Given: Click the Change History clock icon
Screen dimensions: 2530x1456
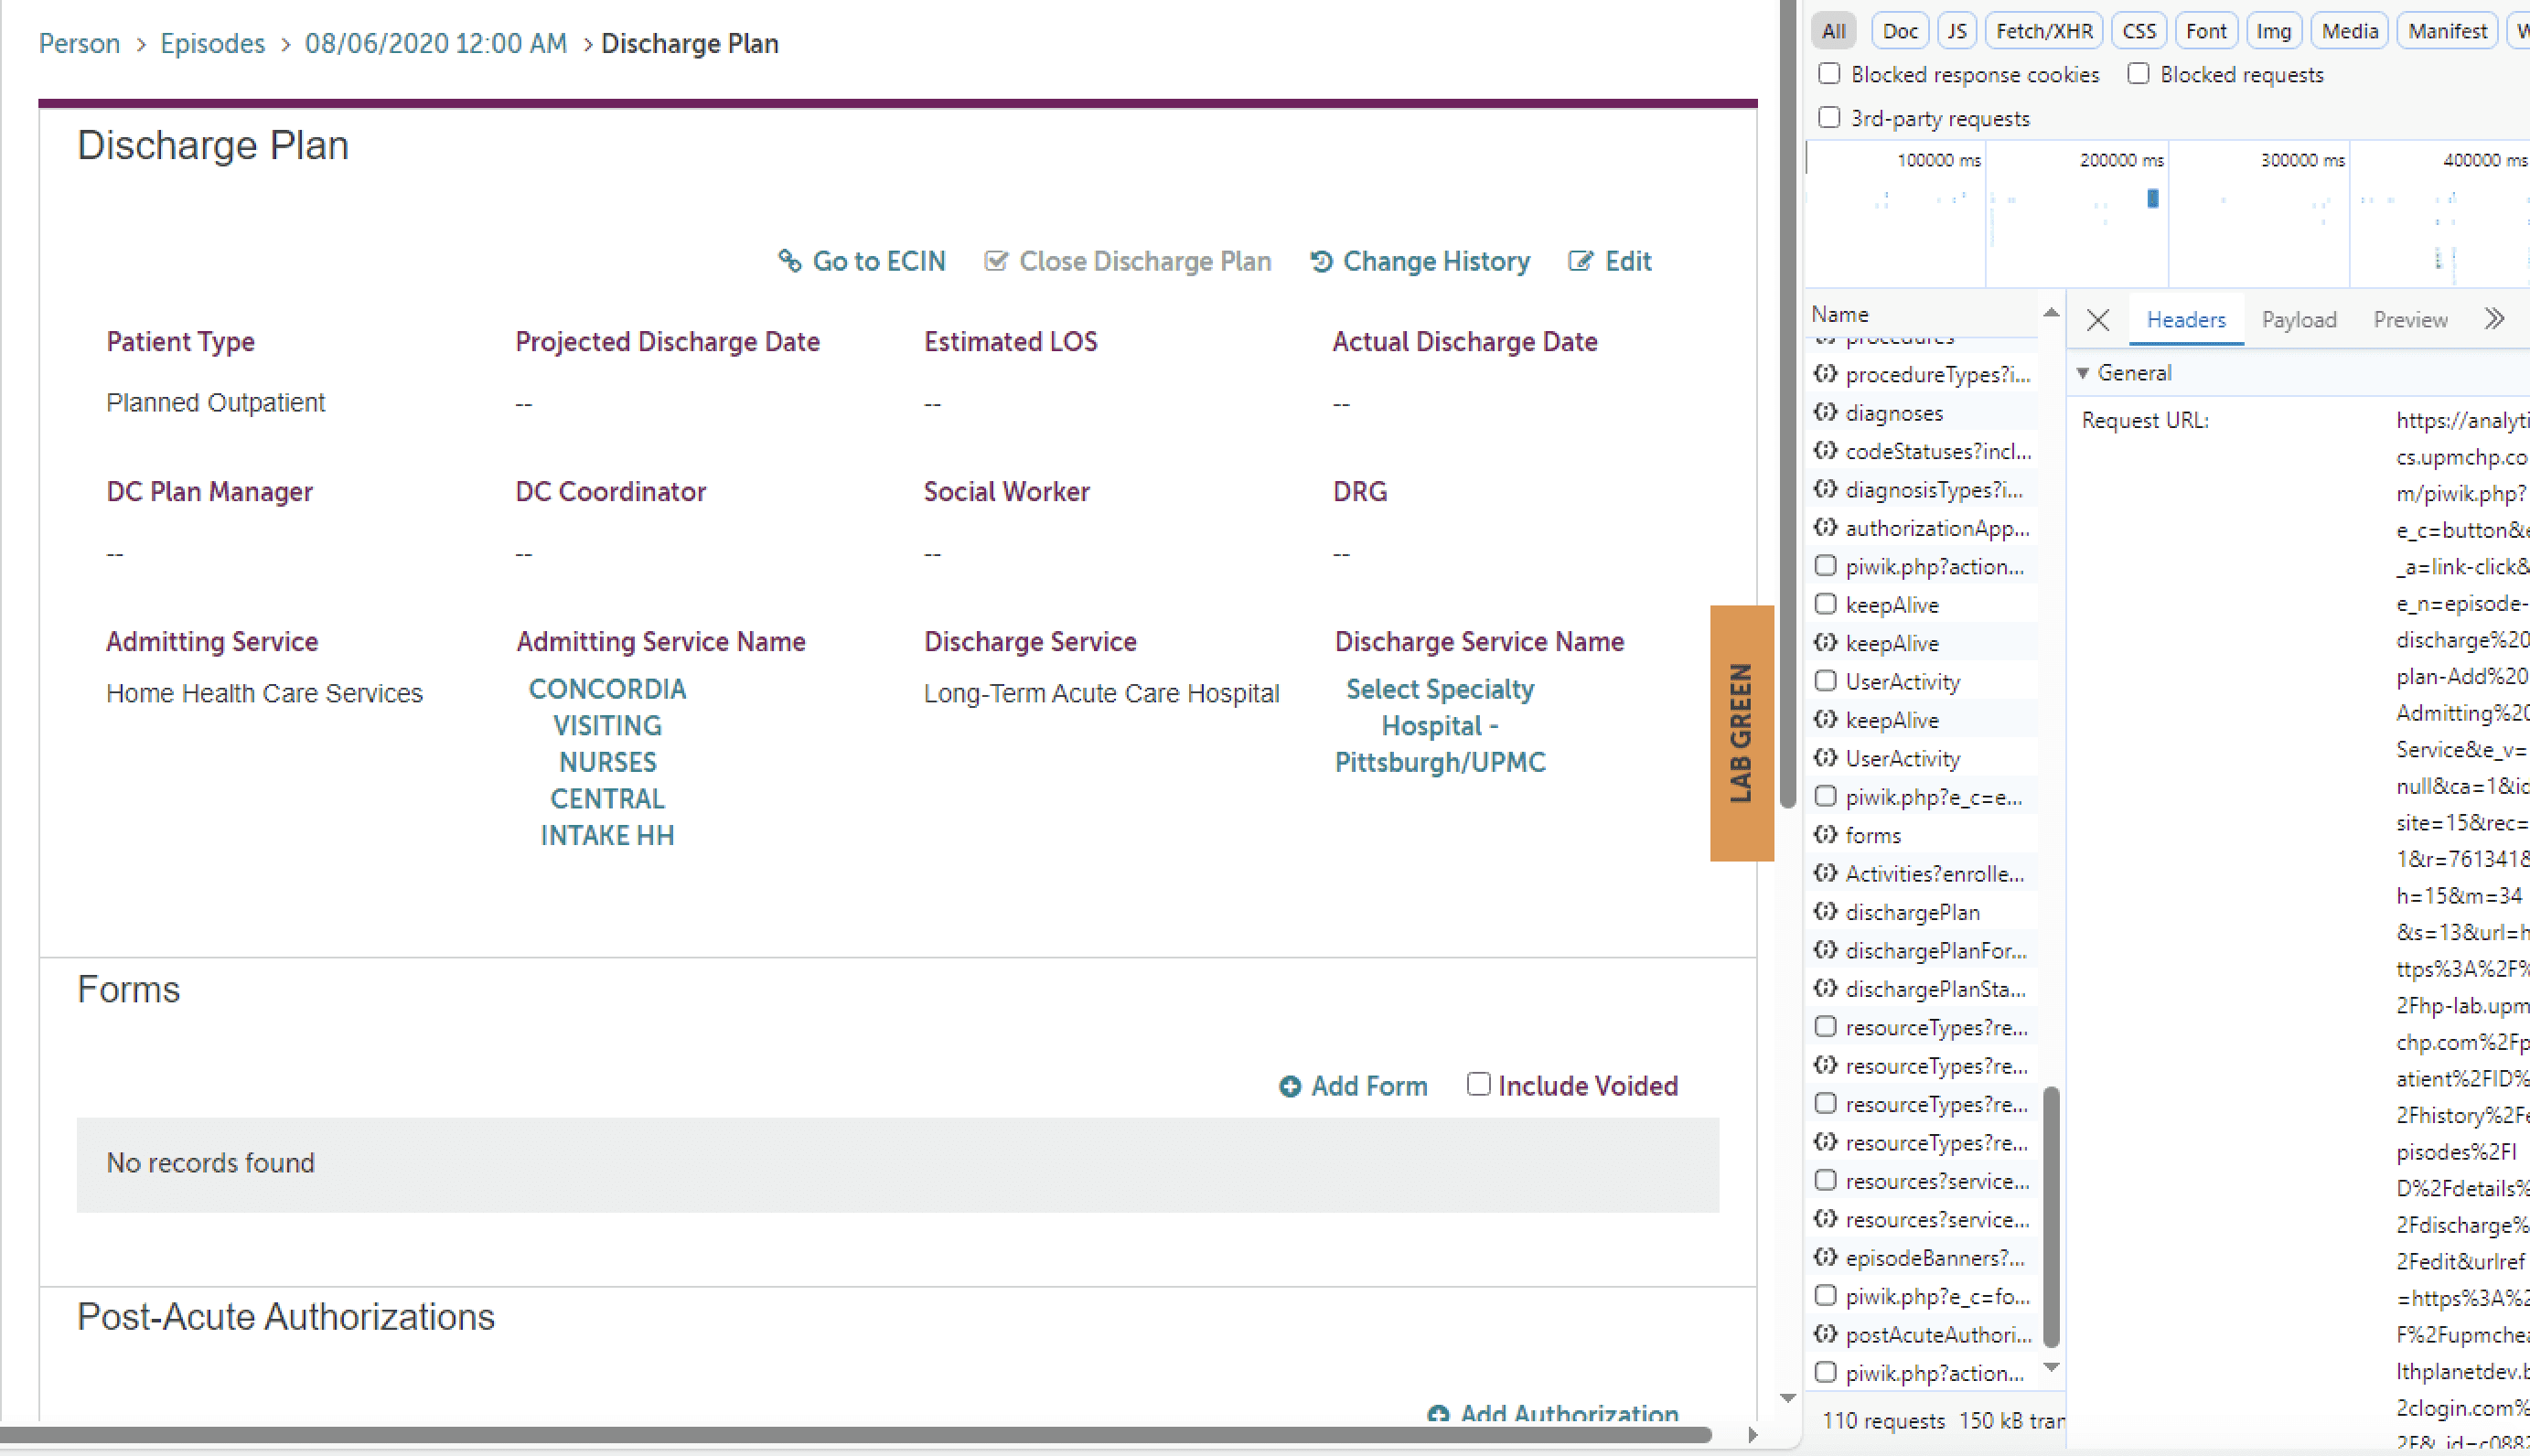Looking at the screenshot, I should [1321, 261].
